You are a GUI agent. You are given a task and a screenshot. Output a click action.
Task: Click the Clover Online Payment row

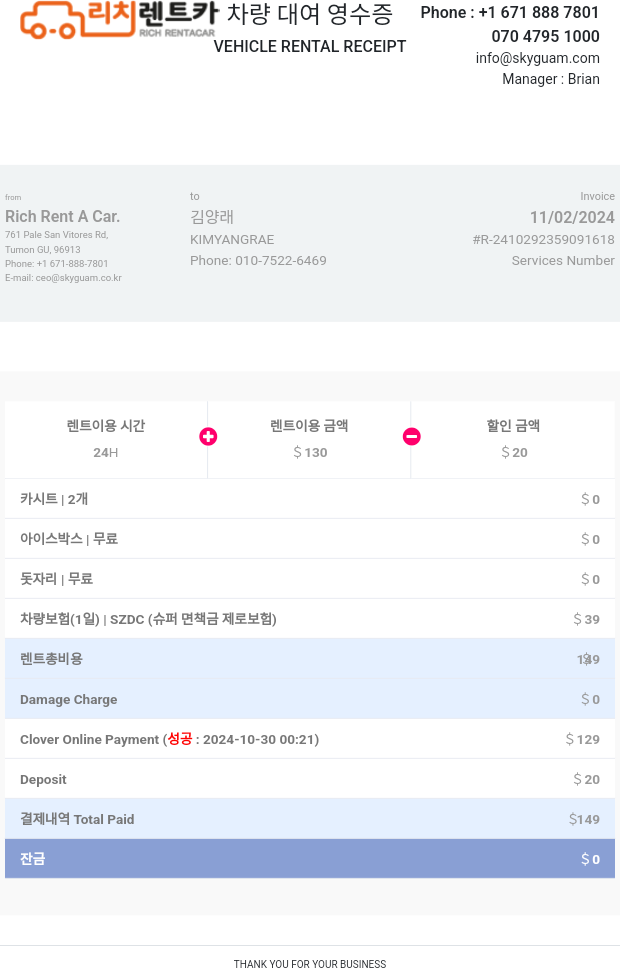[310, 739]
